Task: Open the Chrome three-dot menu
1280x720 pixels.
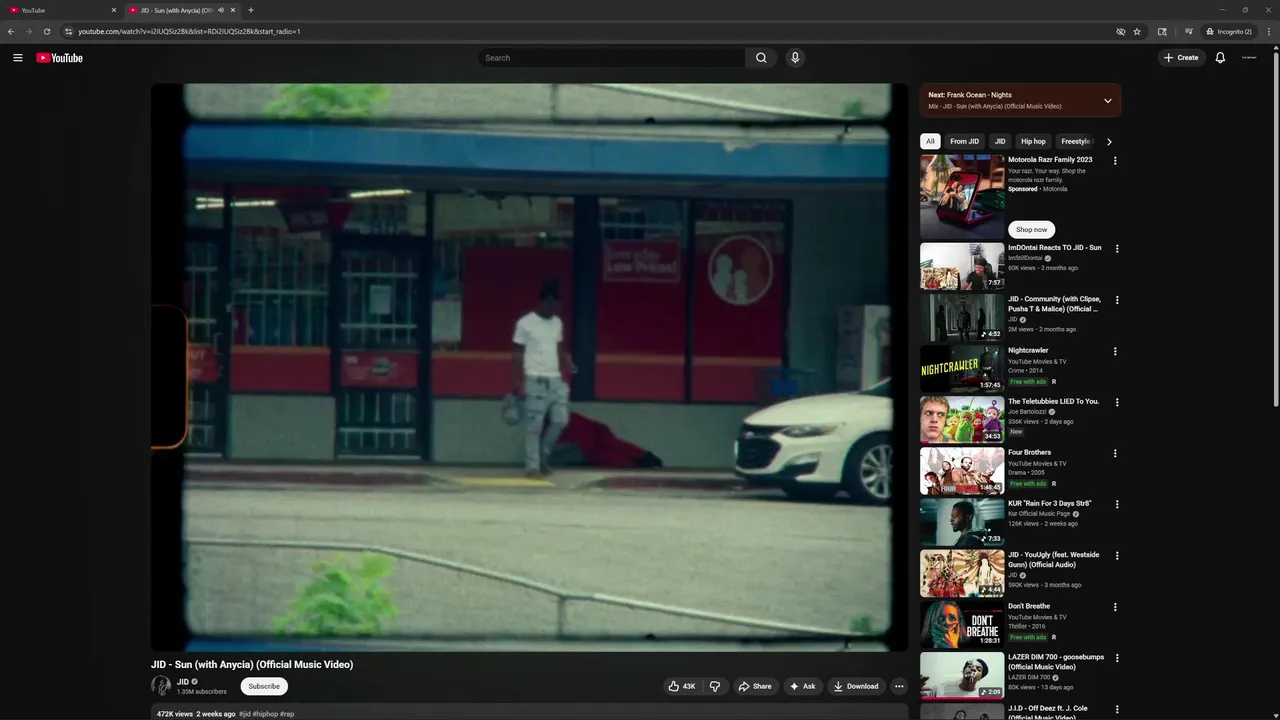Action: 1268,31
